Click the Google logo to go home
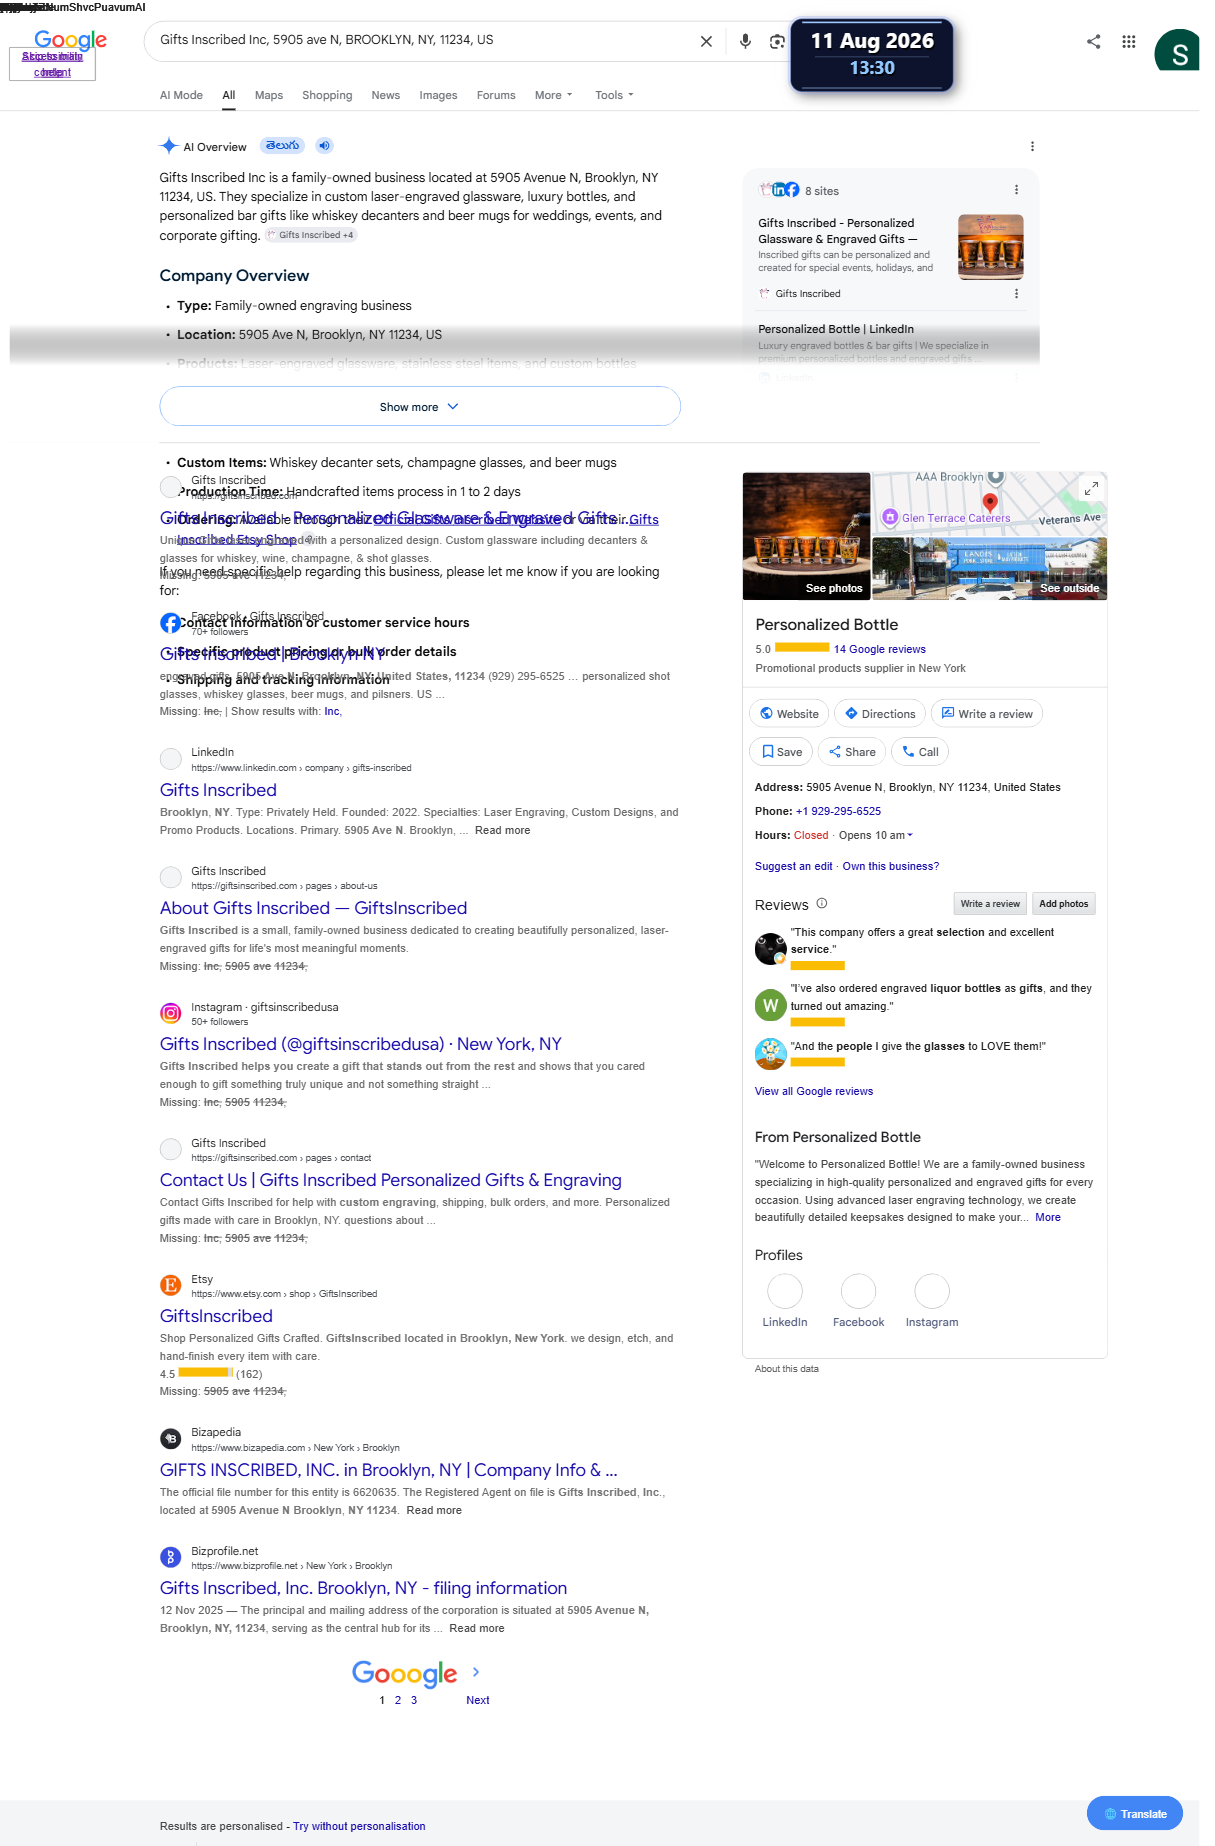Viewport: 1215px width, 1846px height. [x=70, y=40]
